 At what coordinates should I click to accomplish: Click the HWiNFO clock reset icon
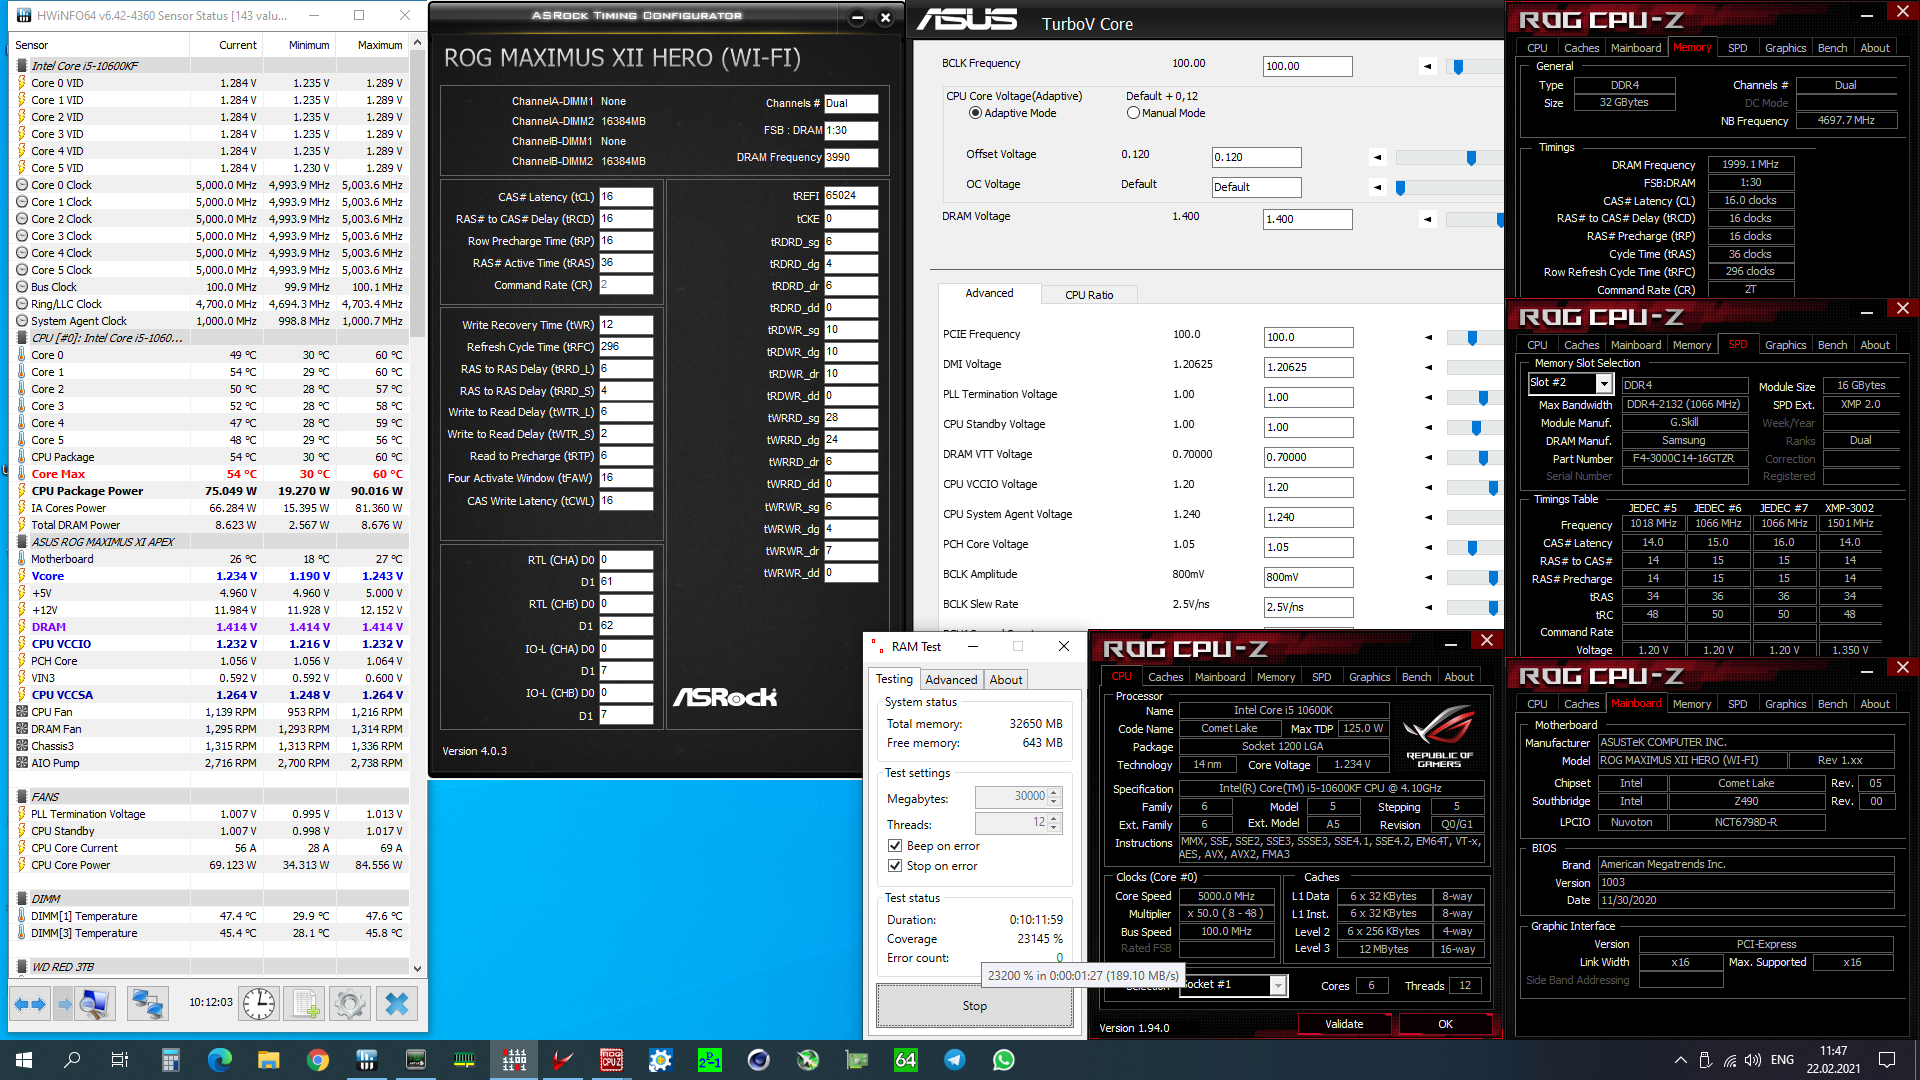tap(259, 1004)
